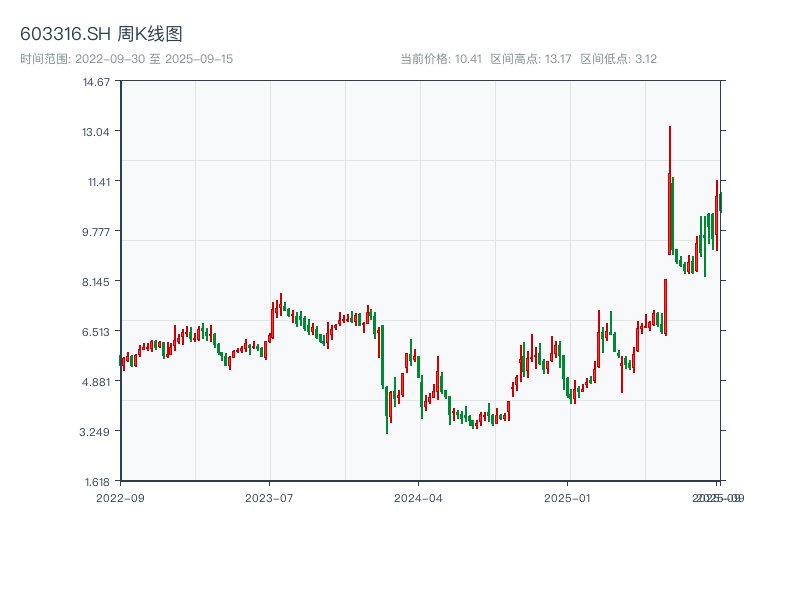The height and width of the screenshot is (600, 800).
Task: Click the 2023-07 date axis label
Action: [270, 497]
